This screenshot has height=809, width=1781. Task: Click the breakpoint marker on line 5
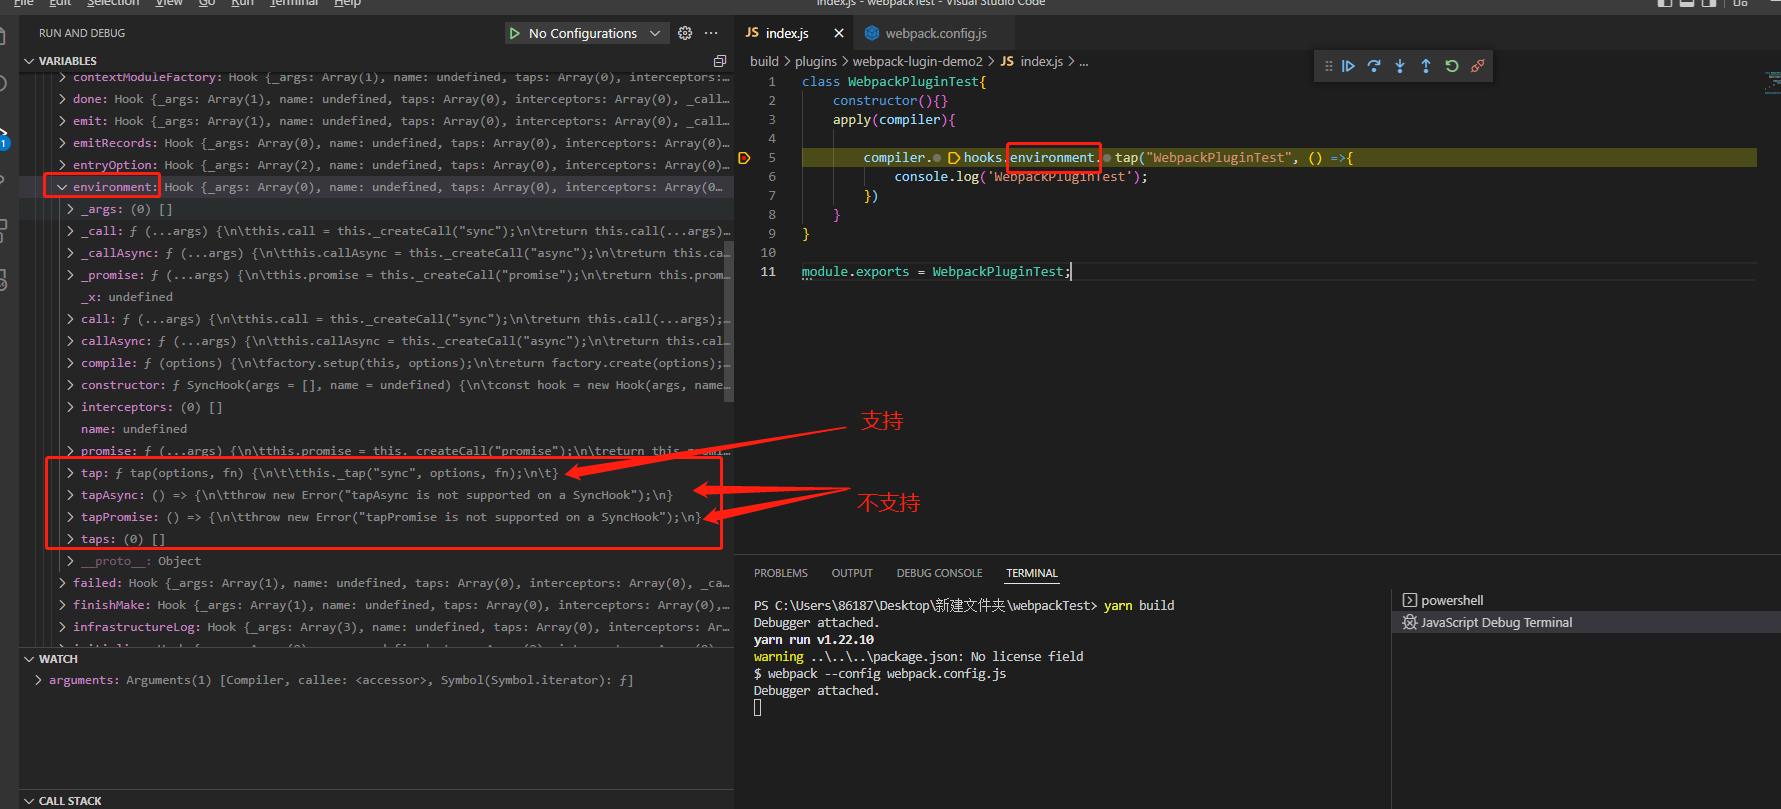pos(744,158)
